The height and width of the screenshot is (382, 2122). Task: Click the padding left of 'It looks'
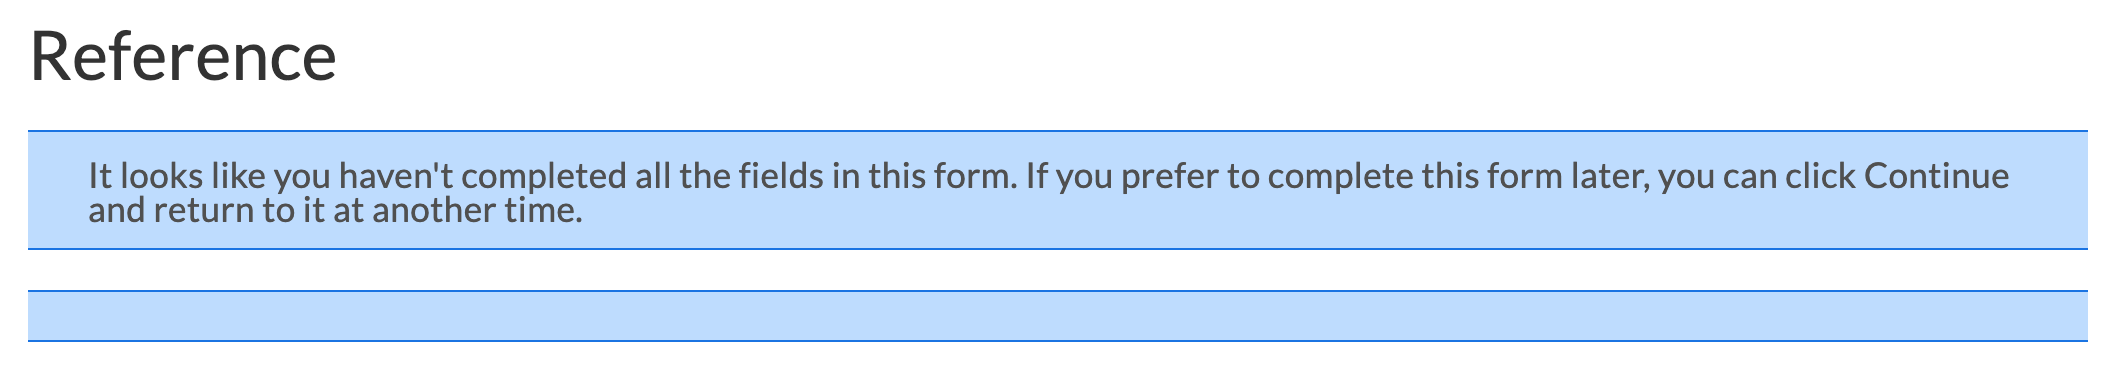tap(58, 190)
